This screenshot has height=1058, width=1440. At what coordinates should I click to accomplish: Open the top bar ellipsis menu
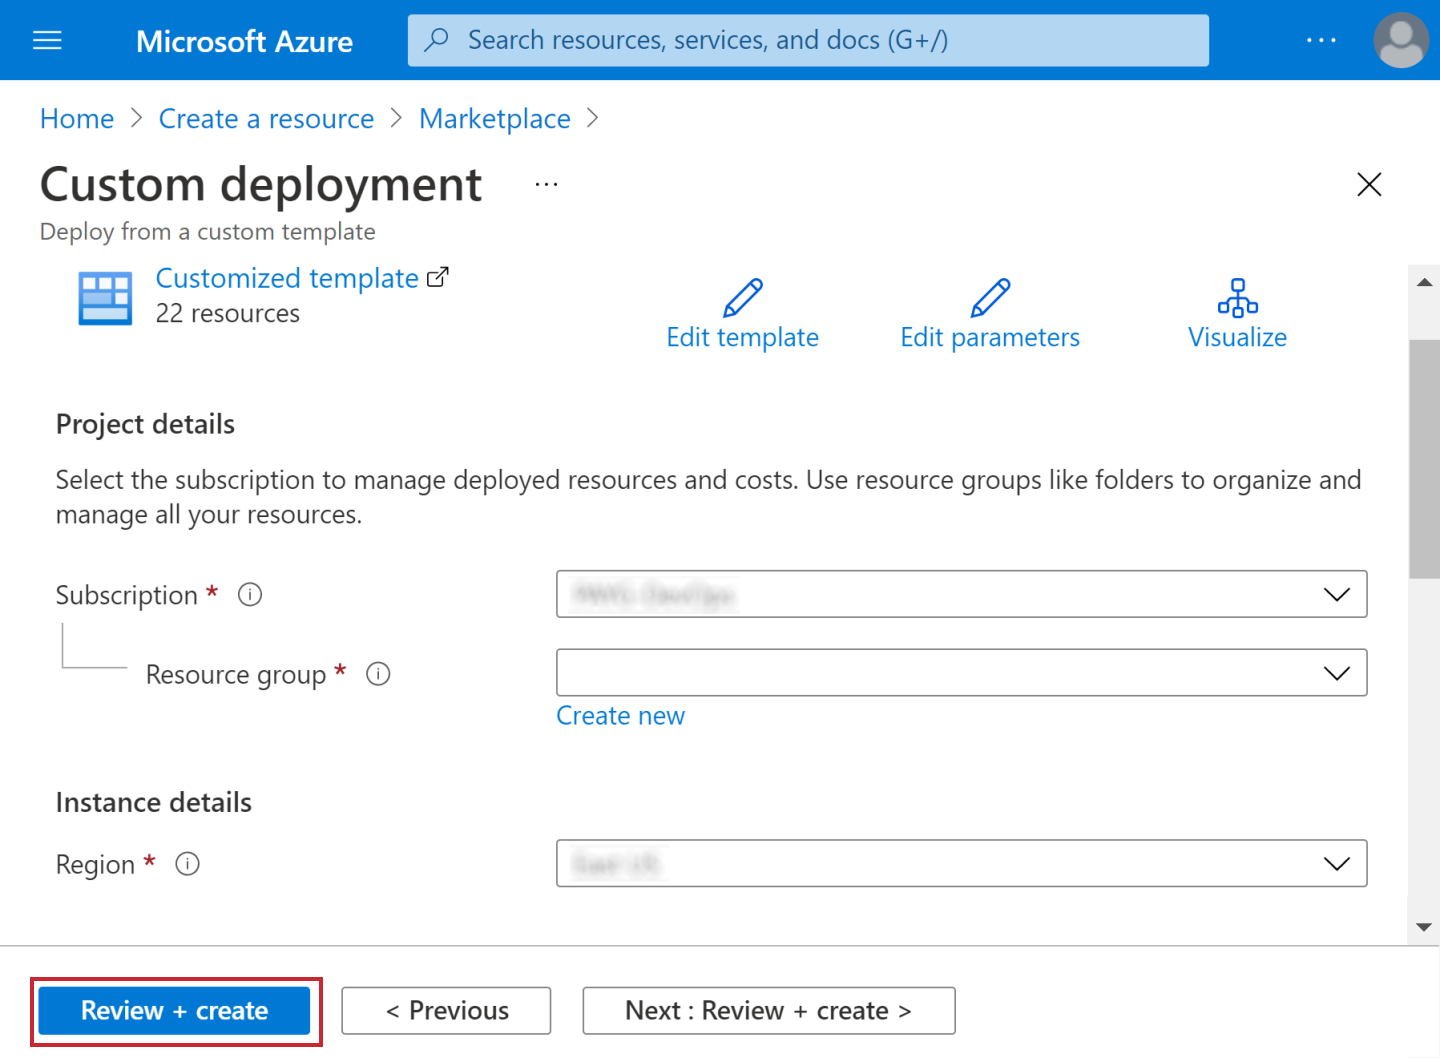pos(1320,40)
